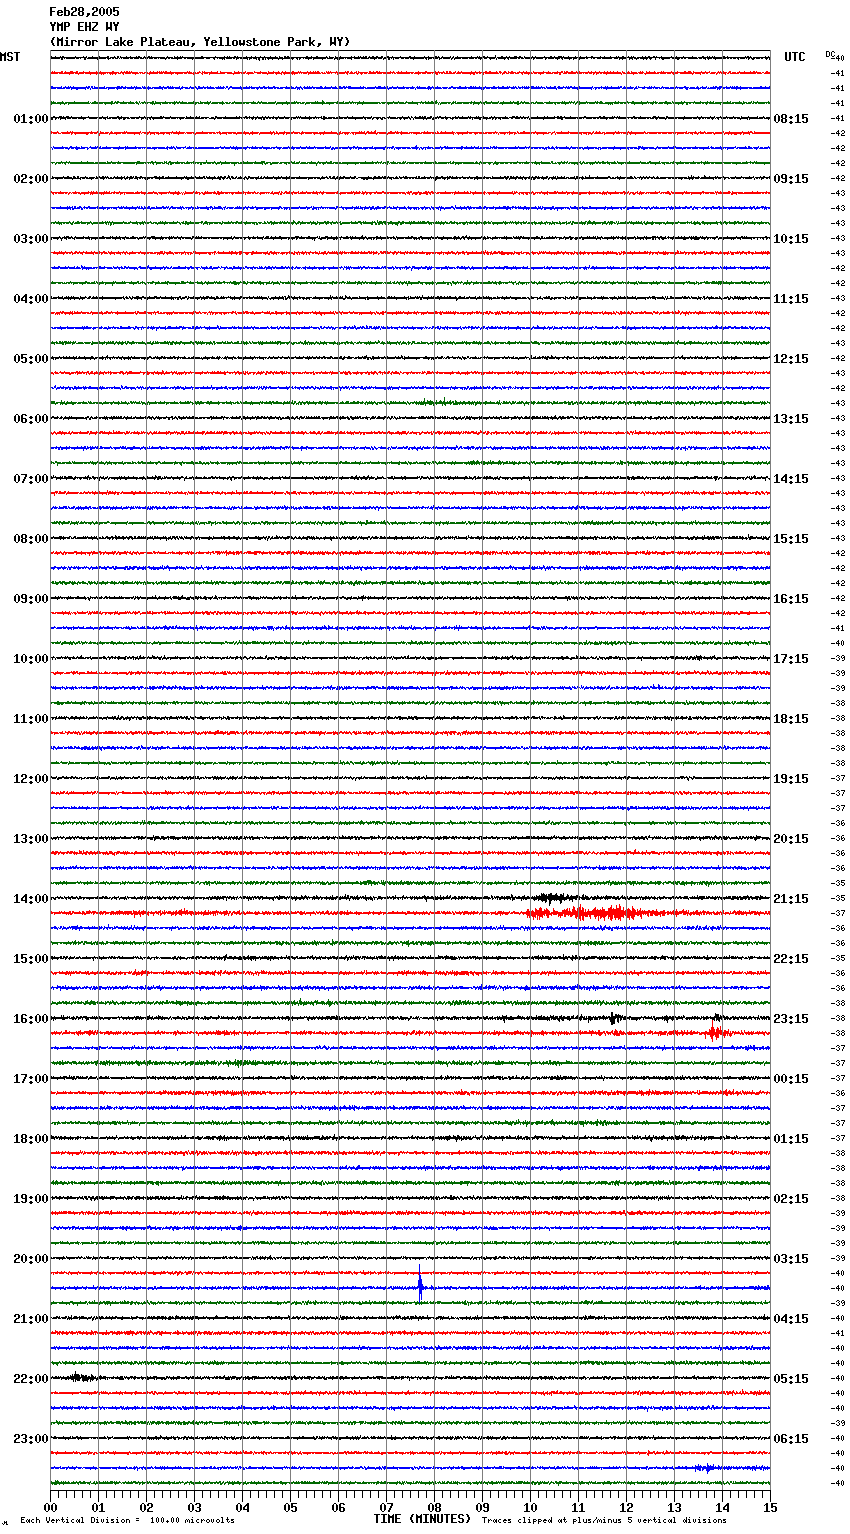This screenshot has width=850, height=1534.
Task: Click the 'MST' column header
Action: click(10, 57)
